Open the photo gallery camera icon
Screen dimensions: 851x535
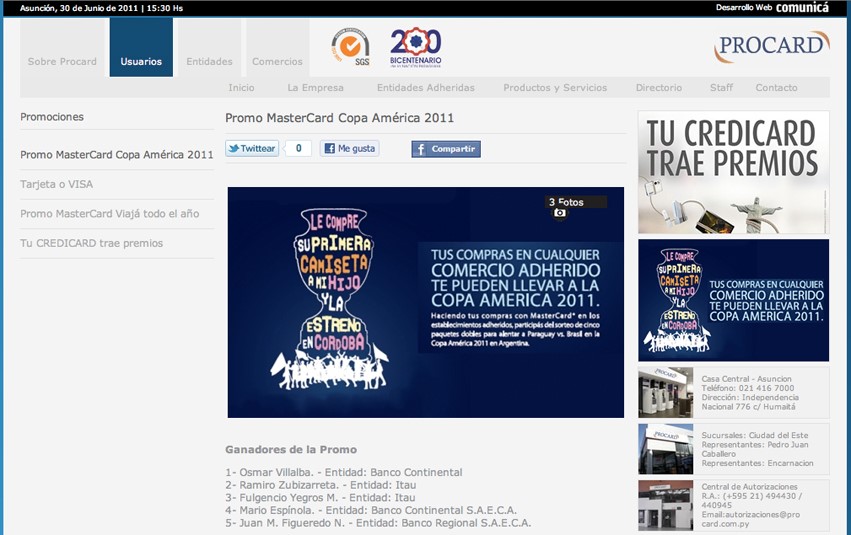[x=560, y=213]
